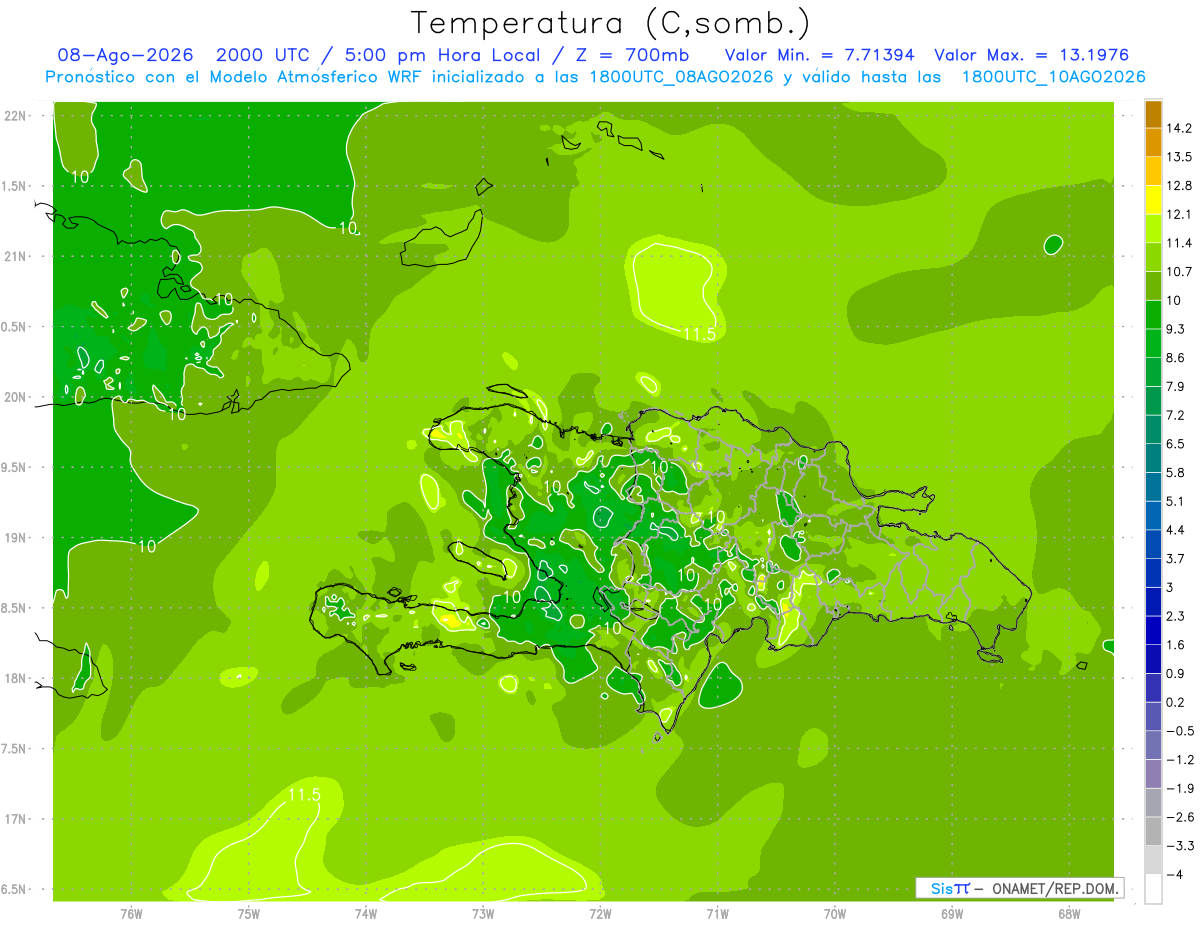Screen dimensions: 1200x927
Task: Pick the swatch between 13.5 and 14.2
Action: 1153,142
